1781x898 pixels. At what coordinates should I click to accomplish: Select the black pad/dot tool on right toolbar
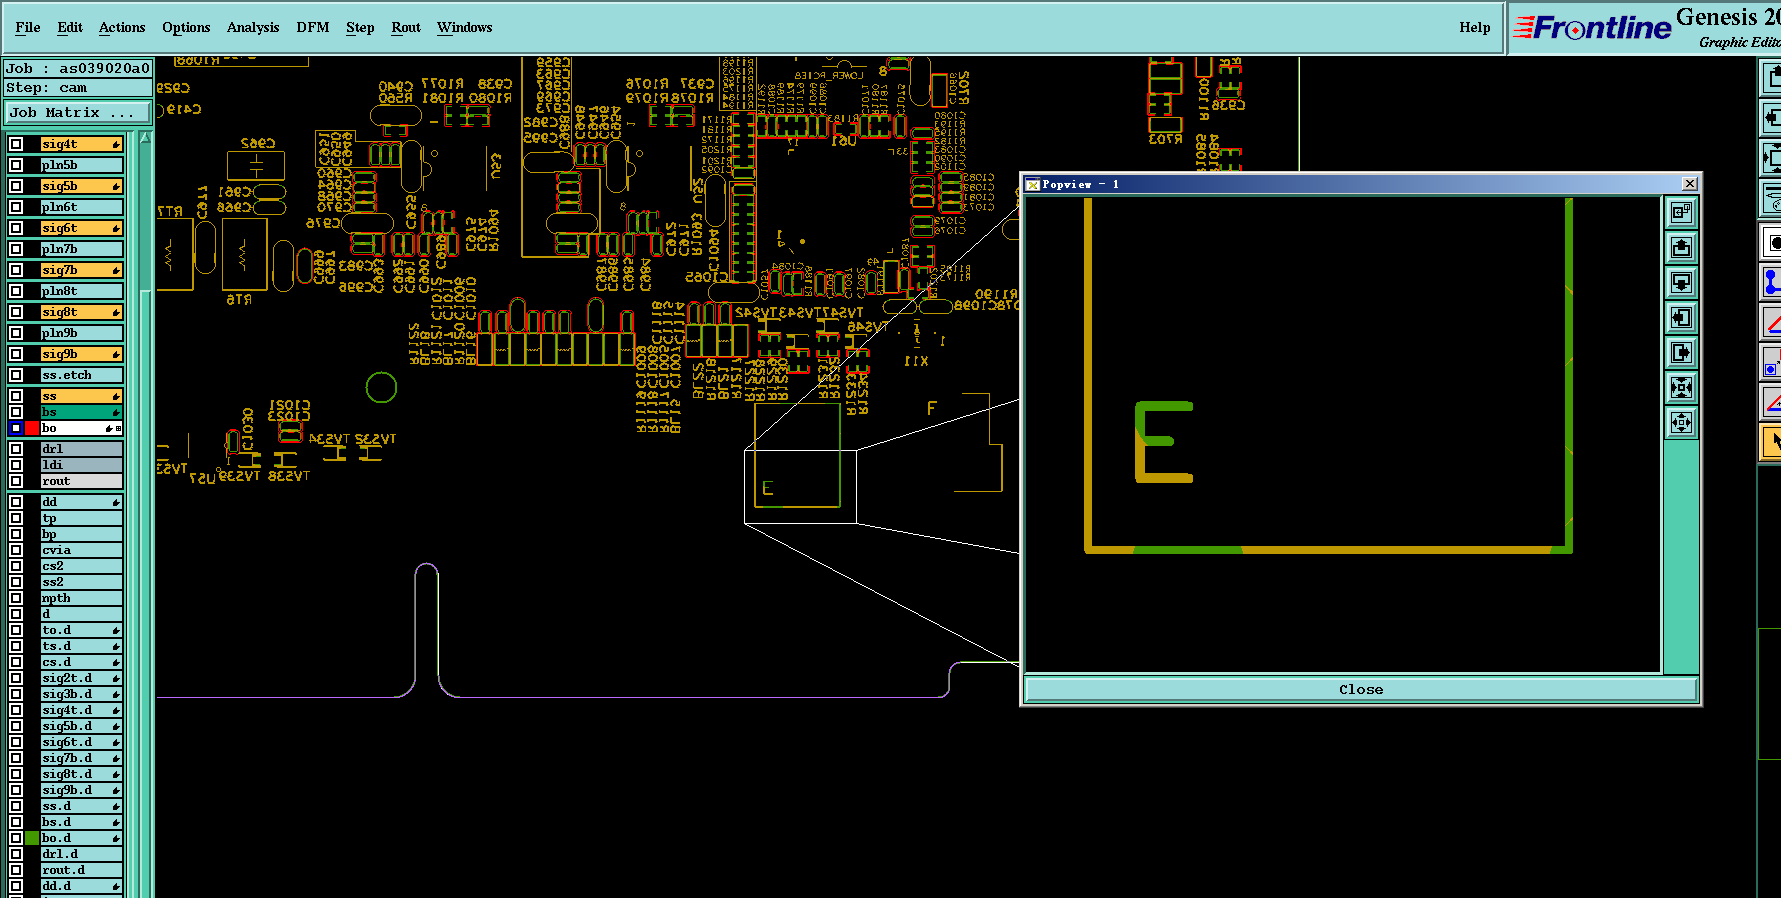1771,242
